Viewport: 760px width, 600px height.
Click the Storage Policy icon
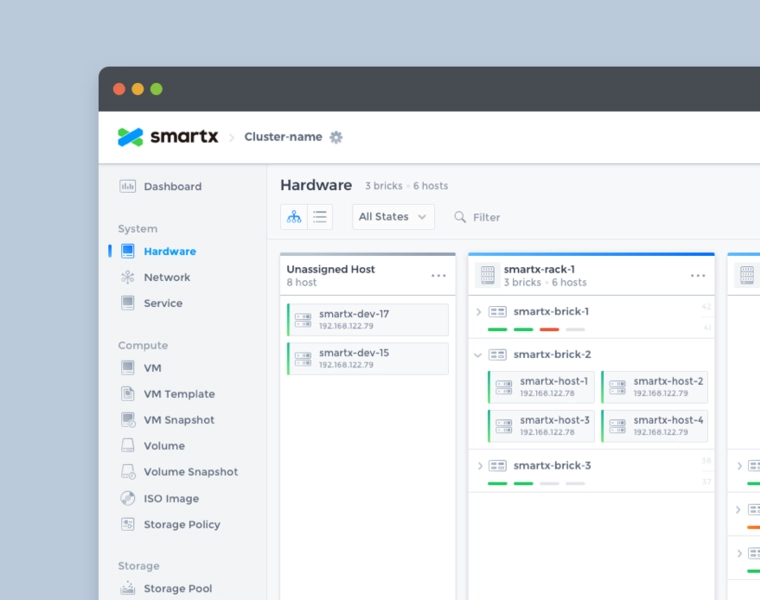tap(128, 524)
